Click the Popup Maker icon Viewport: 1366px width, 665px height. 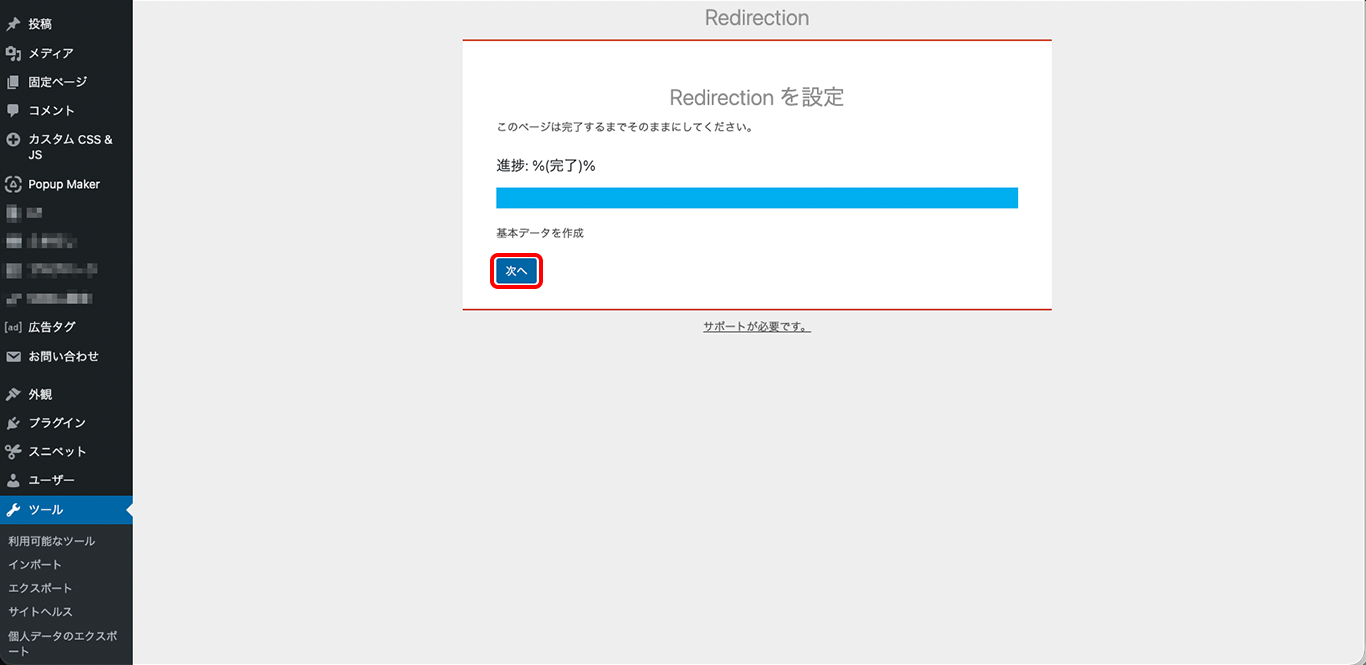click(13, 184)
